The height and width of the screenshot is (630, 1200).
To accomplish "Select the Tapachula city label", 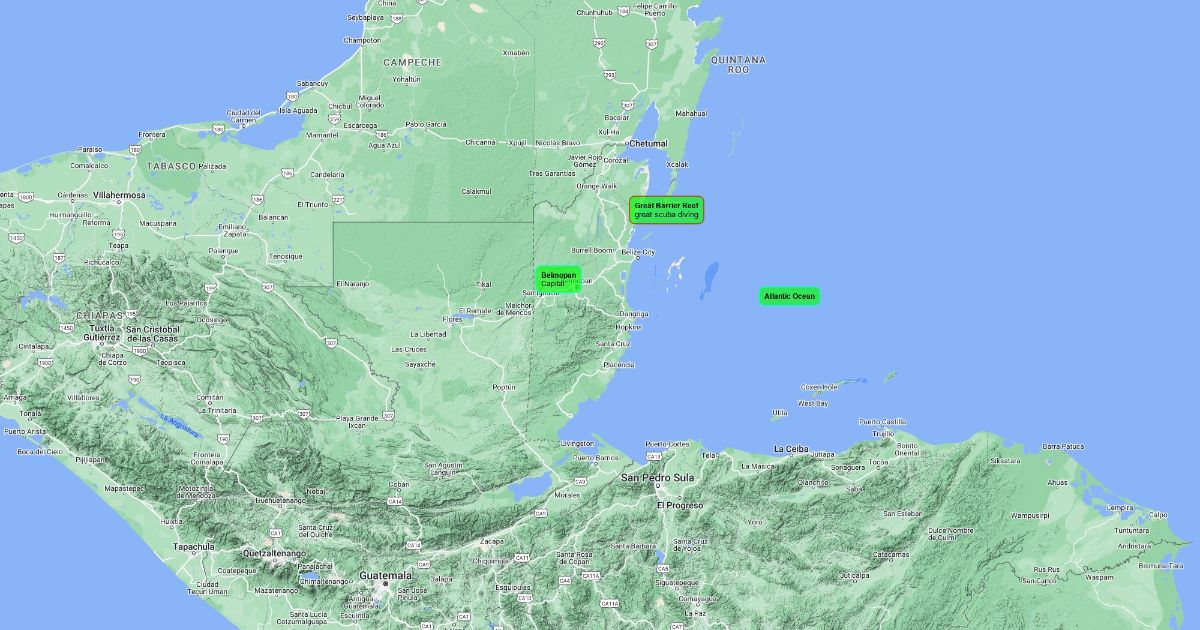I will click(193, 547).
